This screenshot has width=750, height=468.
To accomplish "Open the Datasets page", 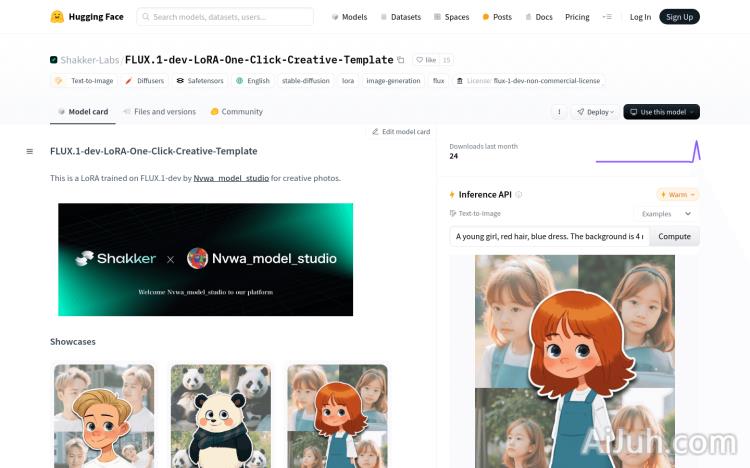I will [x=401, y=17].
